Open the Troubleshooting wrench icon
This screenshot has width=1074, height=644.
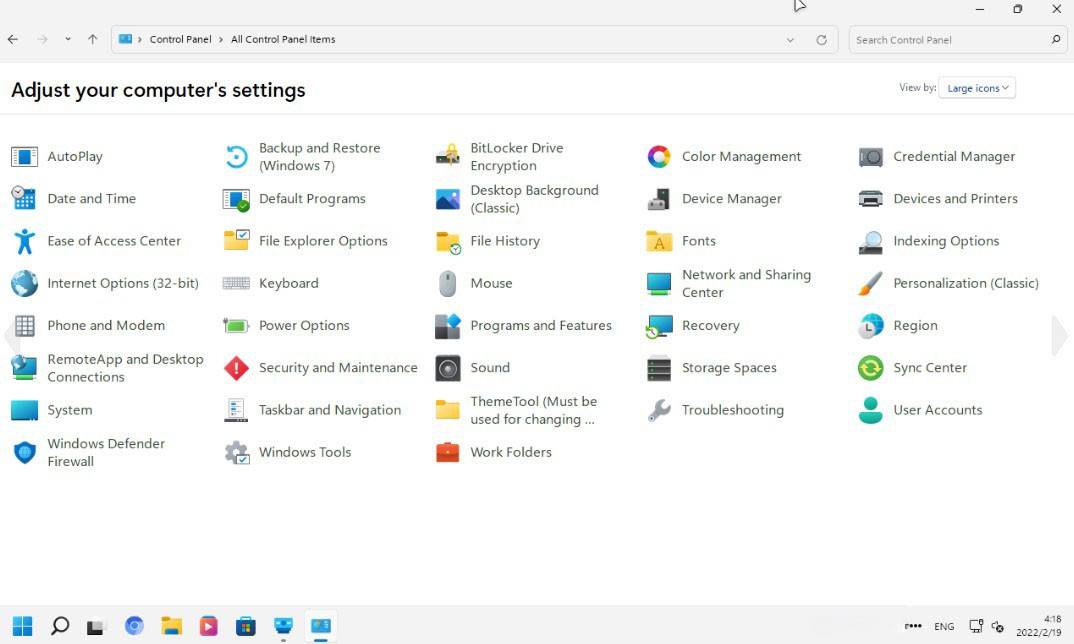point(659,410)
